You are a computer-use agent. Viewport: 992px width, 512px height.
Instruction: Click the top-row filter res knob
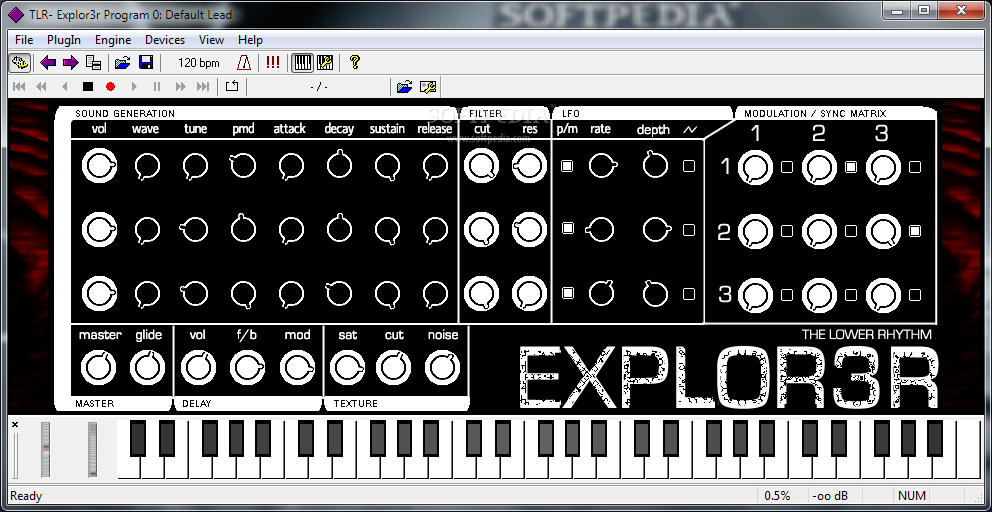530,166
